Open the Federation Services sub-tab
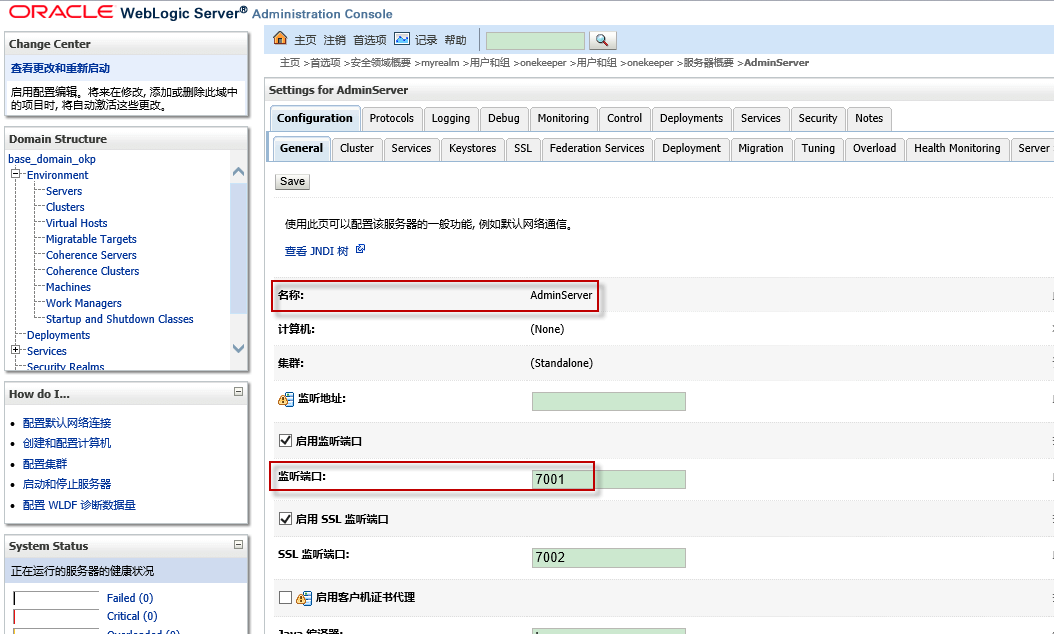 click(x=597, y=149)
